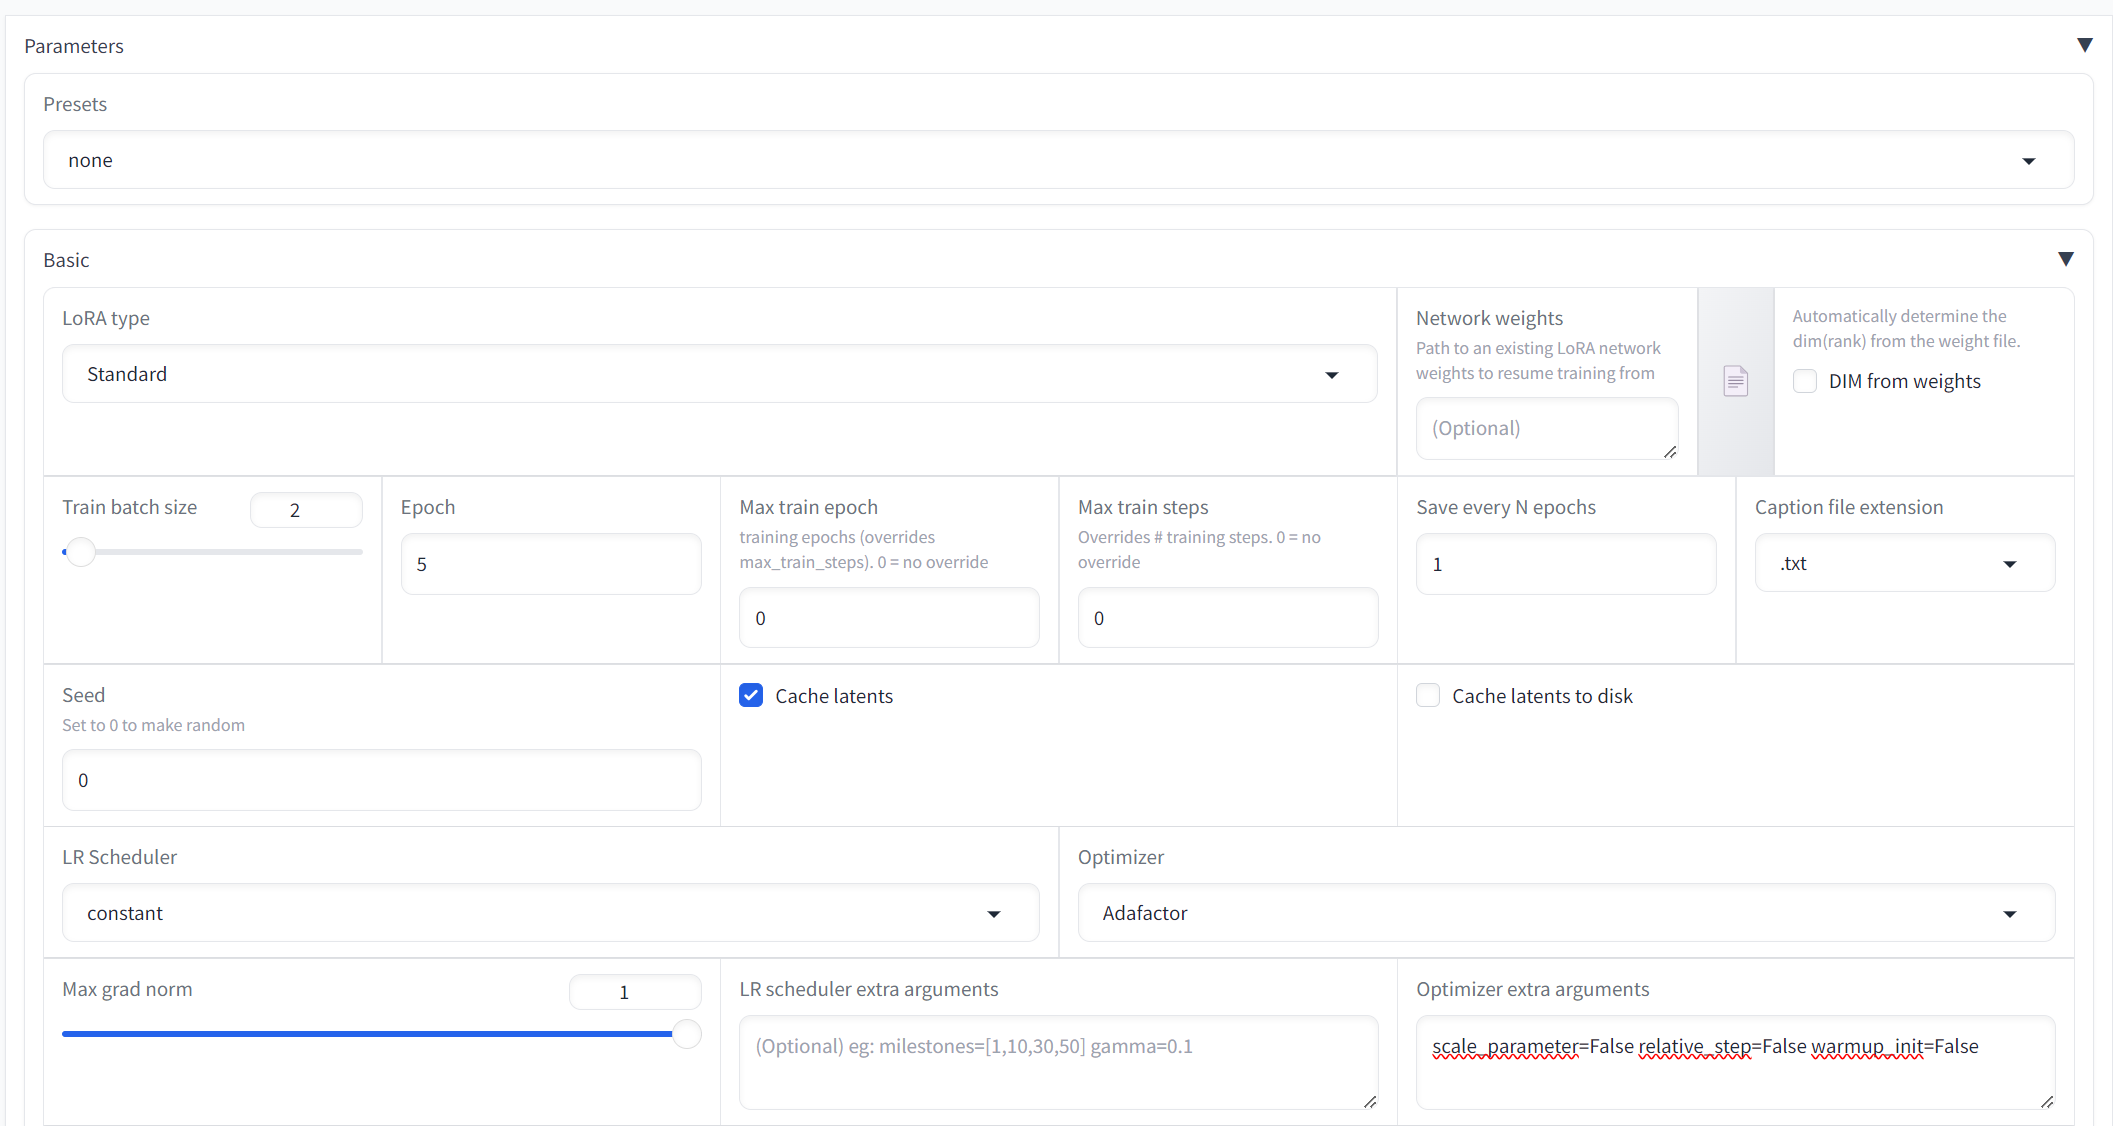Enable Cache latents to disk

pyautogui.click(x=1428, y=696)
